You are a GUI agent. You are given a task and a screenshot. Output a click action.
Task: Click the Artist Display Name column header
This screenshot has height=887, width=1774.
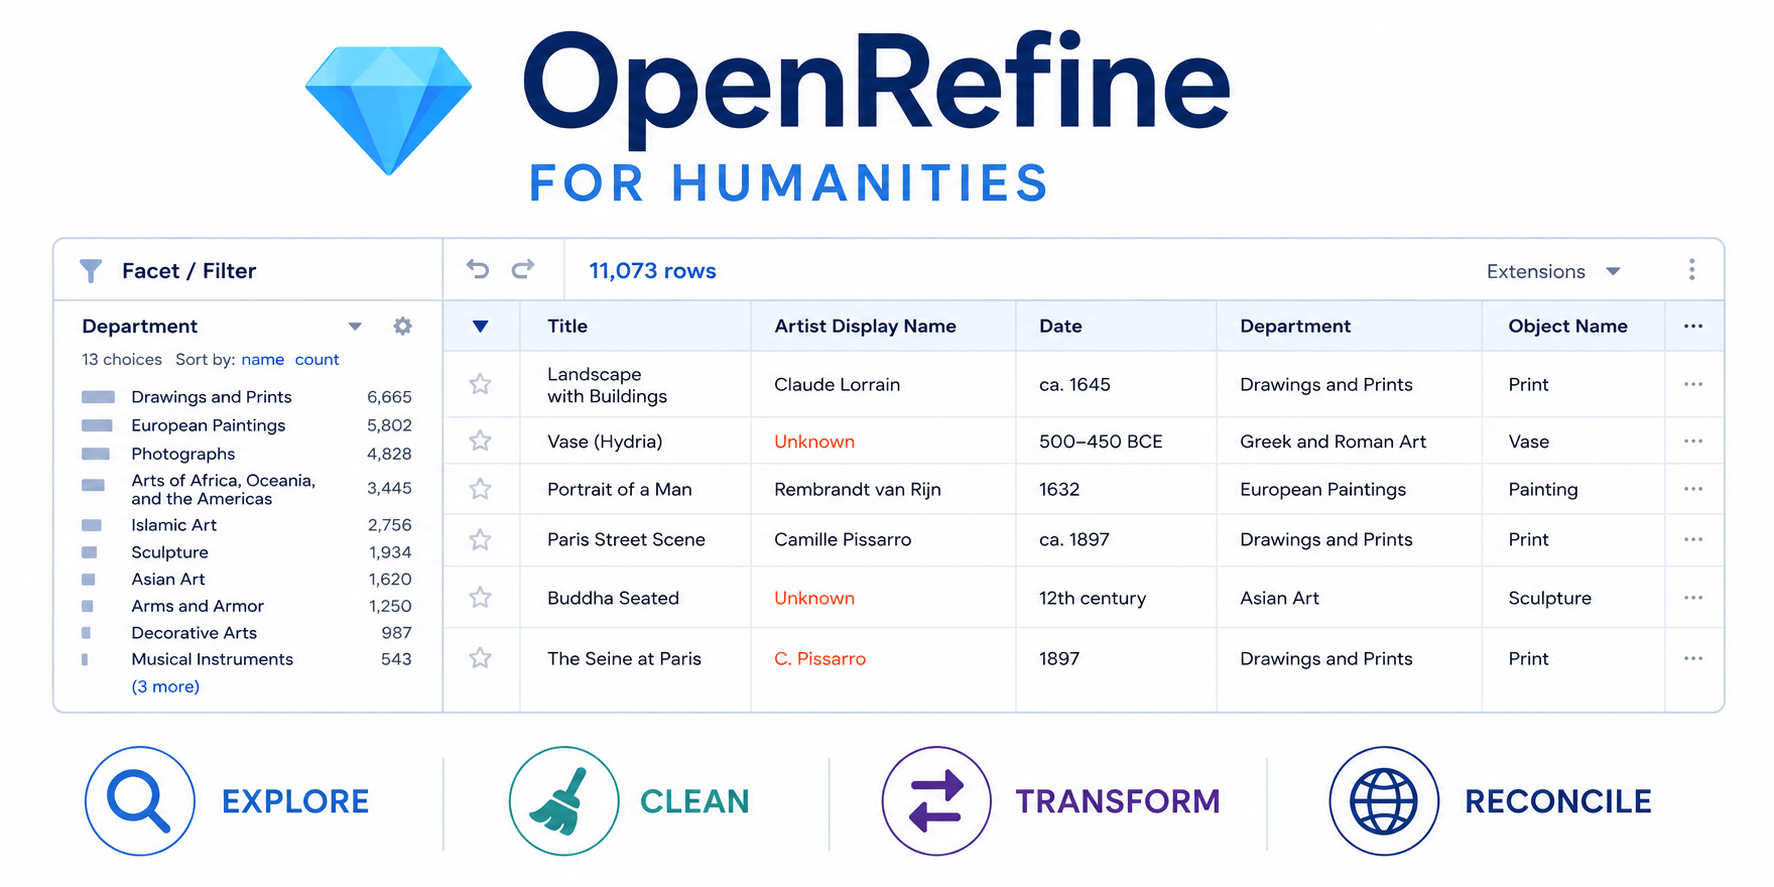point(865,326)
